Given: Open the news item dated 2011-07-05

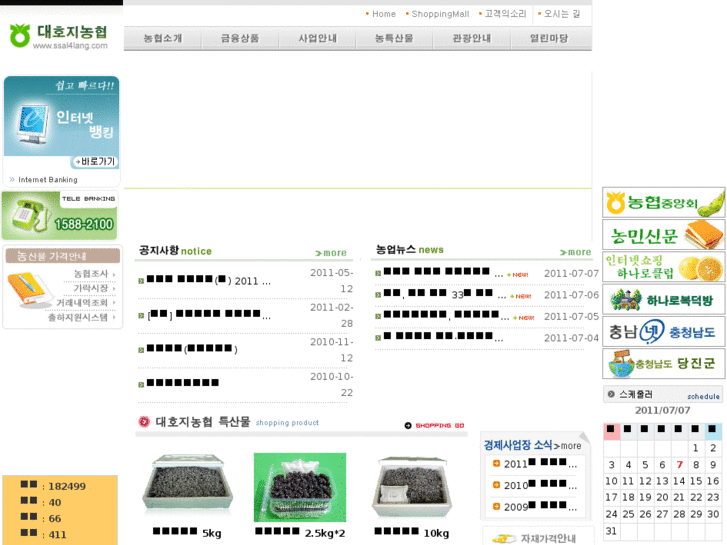Looking at the screenshot, I should (x=446, y=316).
